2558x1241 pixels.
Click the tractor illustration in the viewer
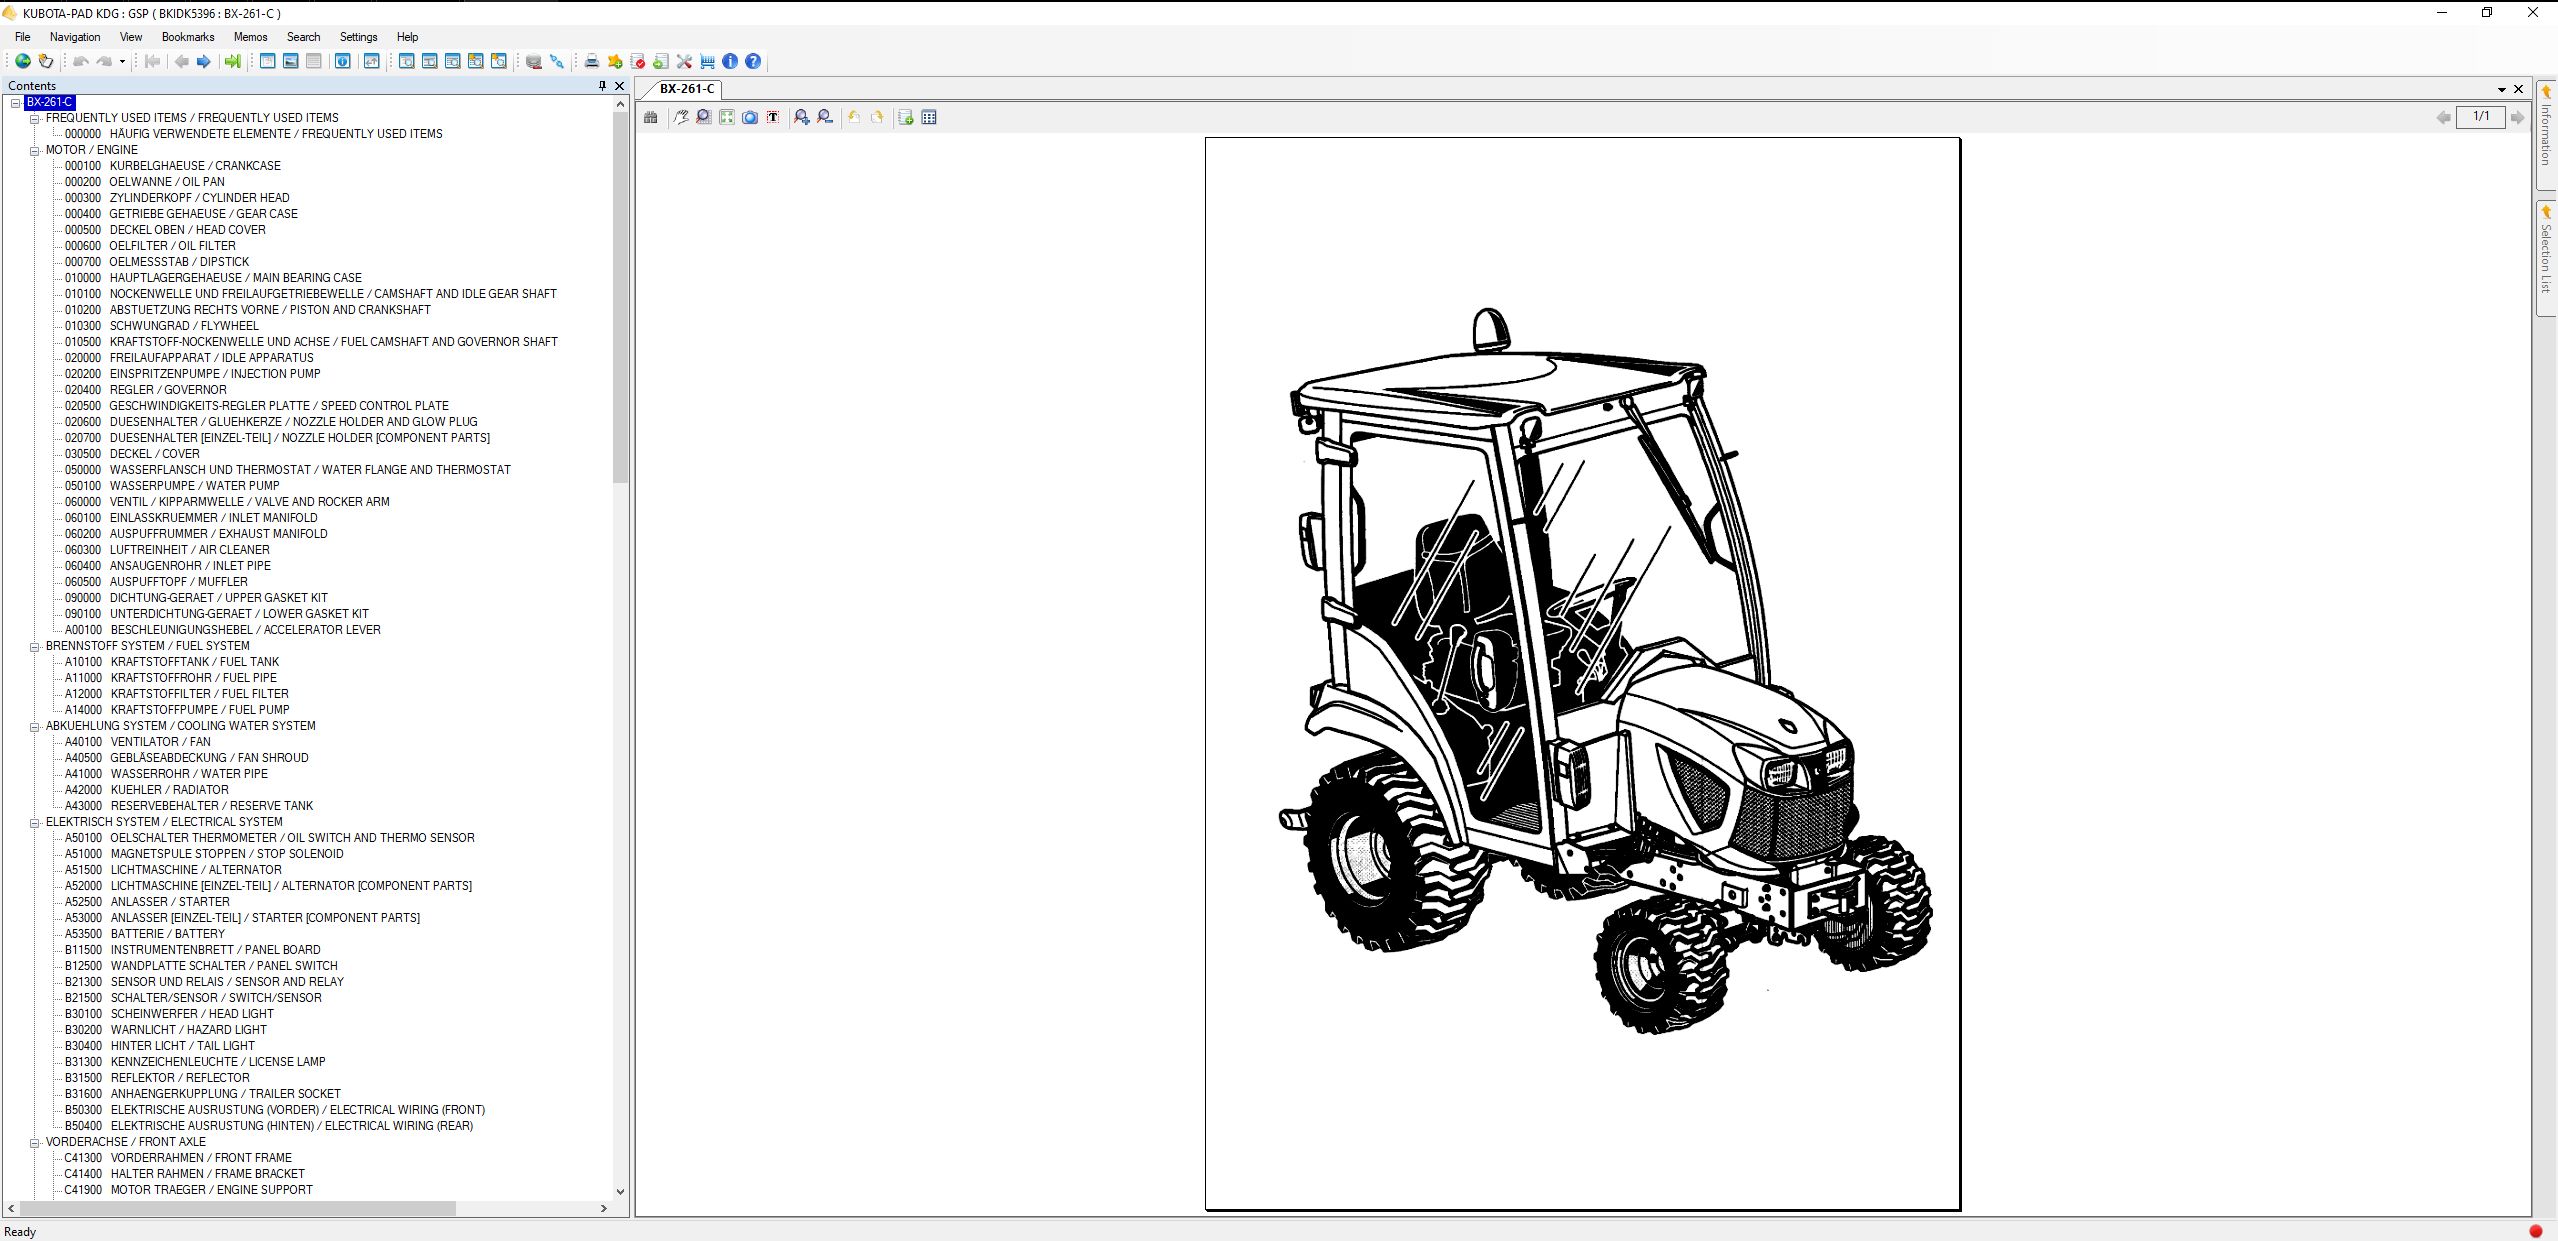pyautogui.click(x=1605, y=671)
